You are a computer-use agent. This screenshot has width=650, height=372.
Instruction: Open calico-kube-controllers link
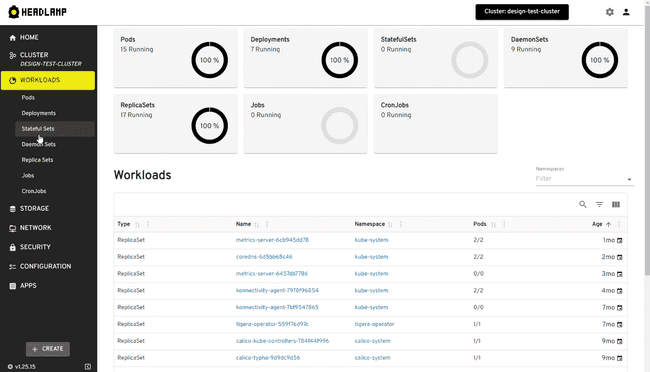click(282, 341)
